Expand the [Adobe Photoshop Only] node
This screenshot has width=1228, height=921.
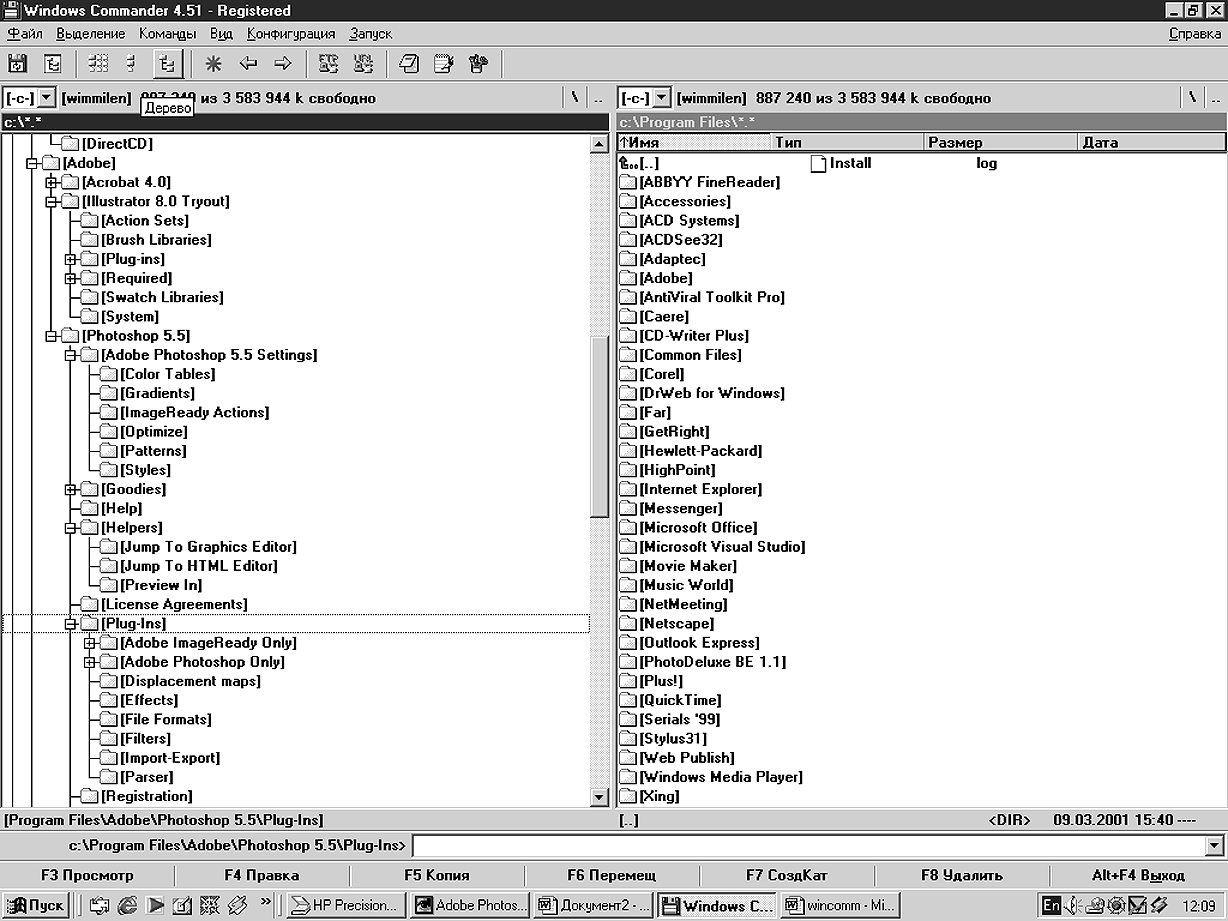pos(90,662)
